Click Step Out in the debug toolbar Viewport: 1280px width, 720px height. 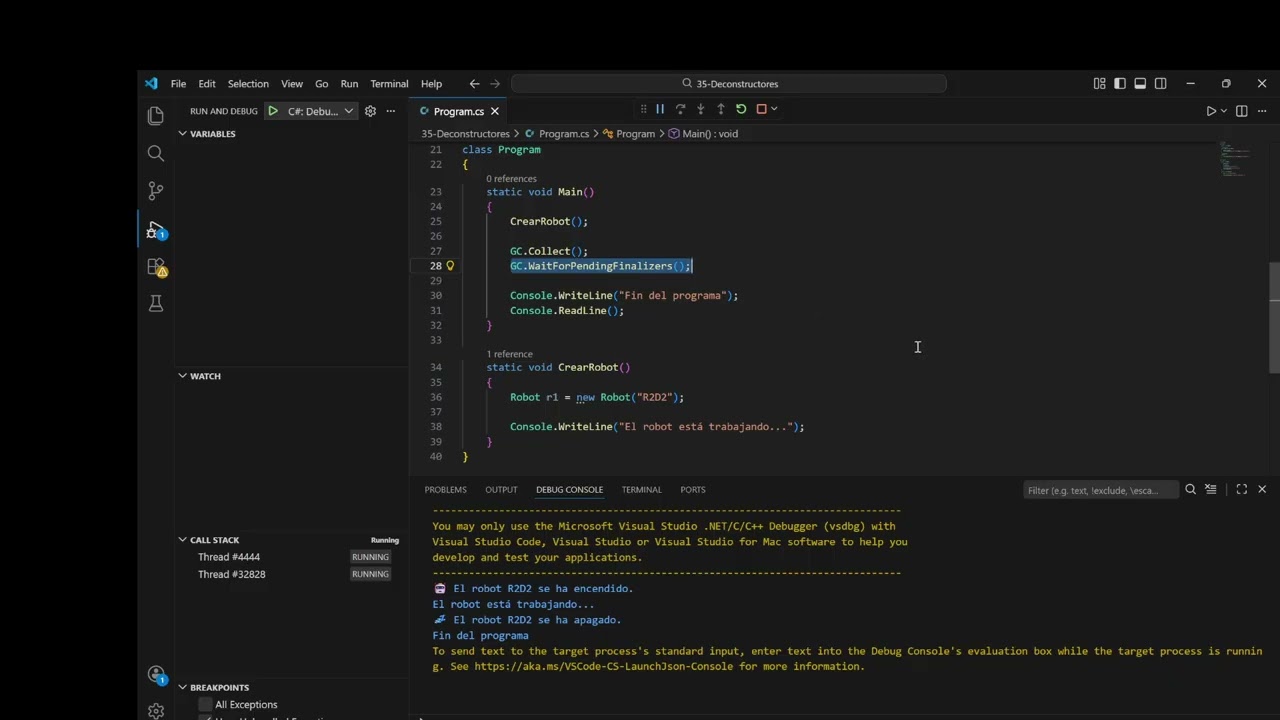(720, 109)
